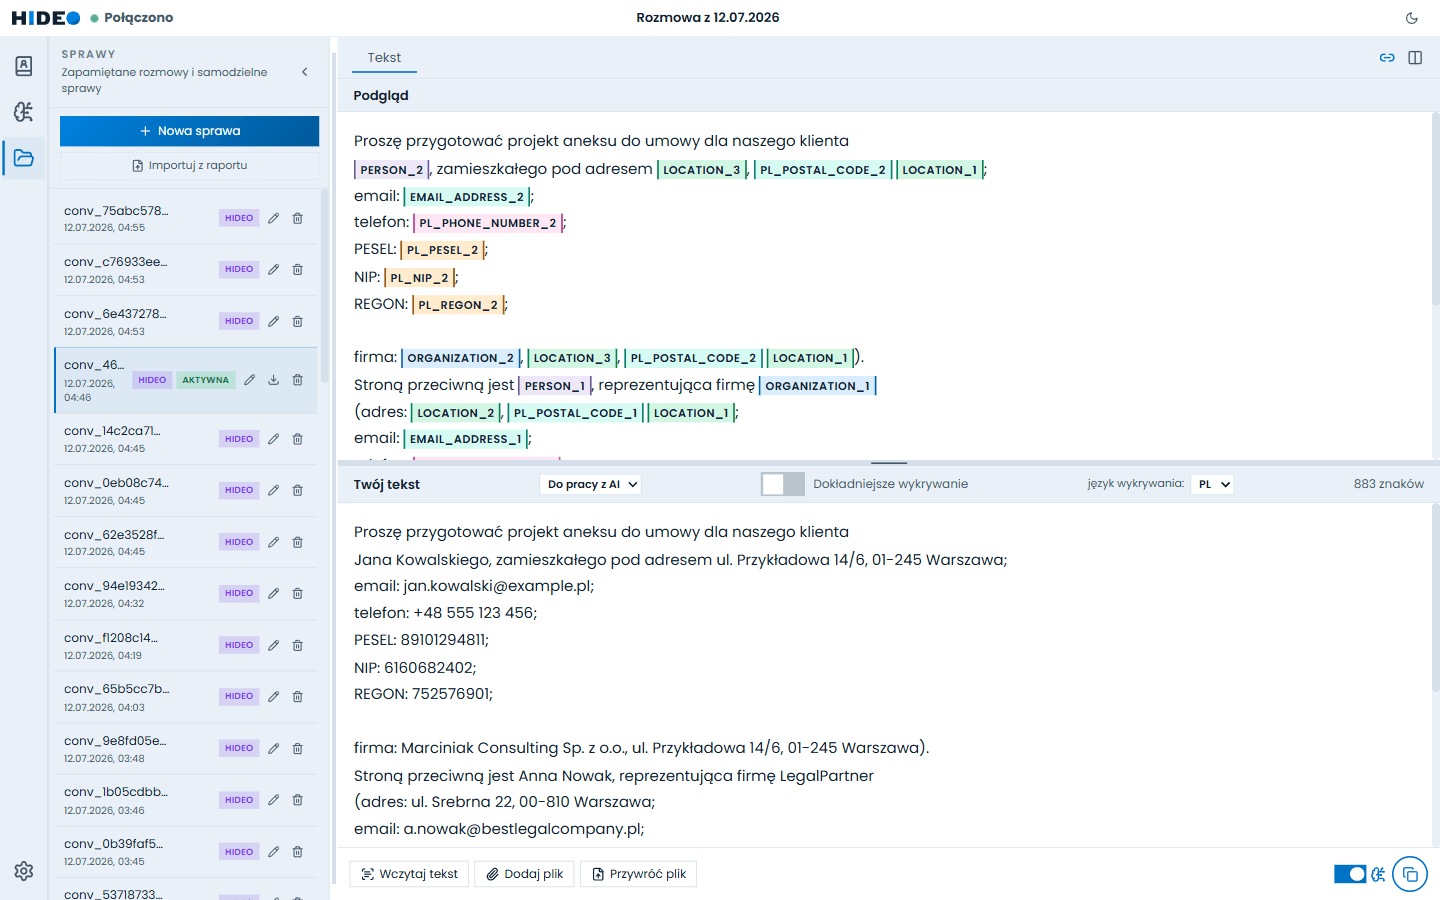Screen dimensions: 1440x900
Task: Open the Do pracy z AI dropdown
Action: click(x=591, y=484)
